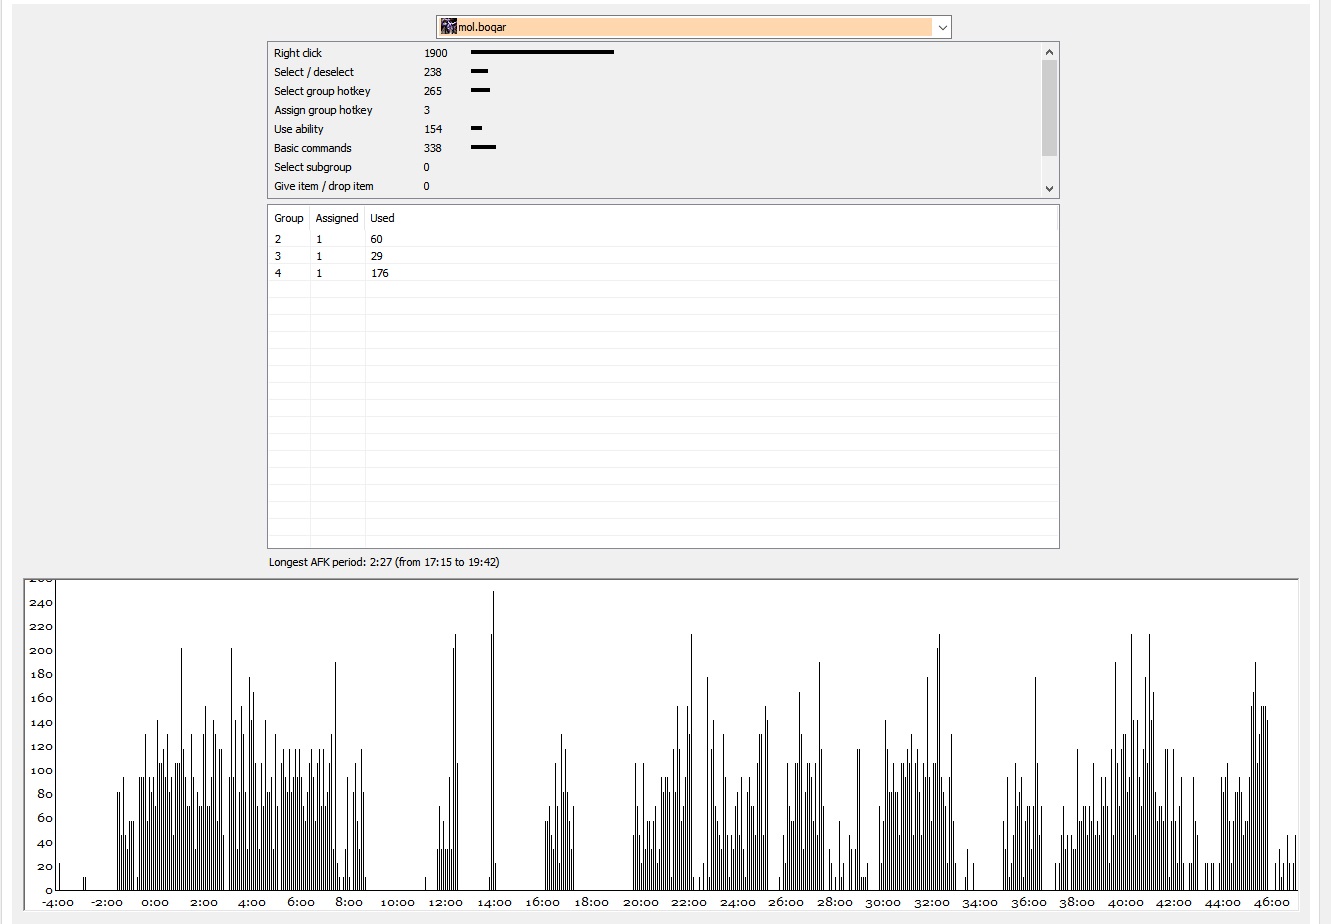The image size is (1331, 924).
Task: Click group number 4 in the Group column
Action: (x=278, y=273)
